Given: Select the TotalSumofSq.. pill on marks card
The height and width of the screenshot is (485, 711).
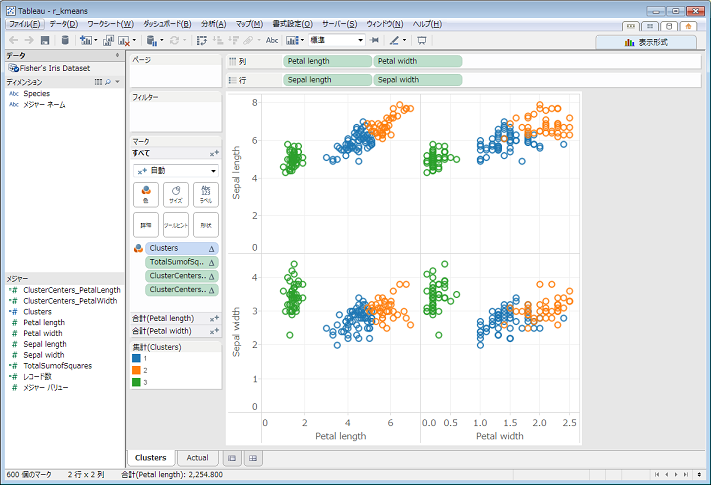Looking at the screenshot, I should [182, 262].
